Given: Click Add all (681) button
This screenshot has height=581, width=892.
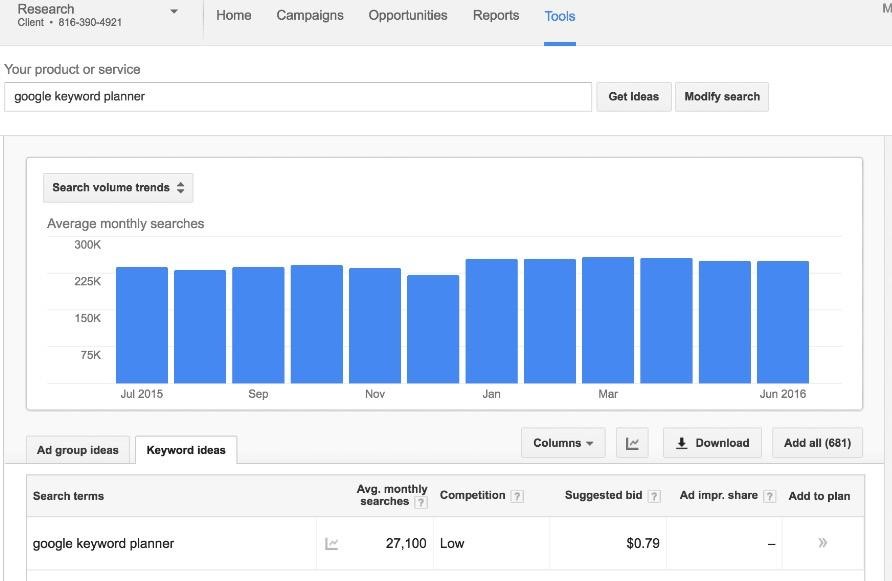Looking at the screenshot, I should click(817, 443).
